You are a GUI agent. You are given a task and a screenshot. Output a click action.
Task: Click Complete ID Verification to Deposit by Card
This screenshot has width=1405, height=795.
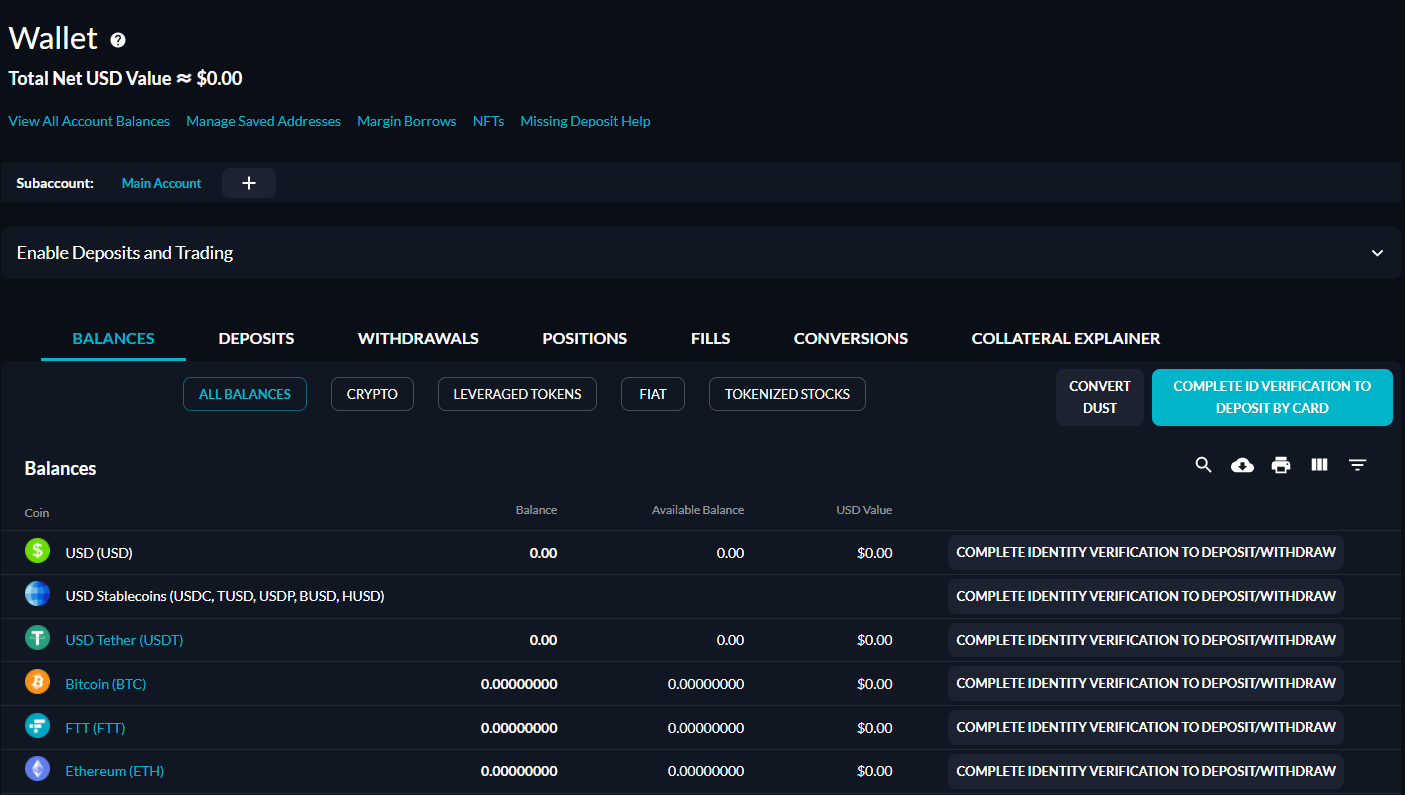(1272, 397)
